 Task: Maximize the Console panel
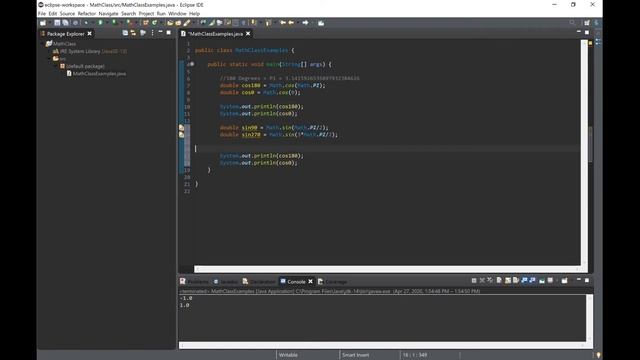coord(587,280)
